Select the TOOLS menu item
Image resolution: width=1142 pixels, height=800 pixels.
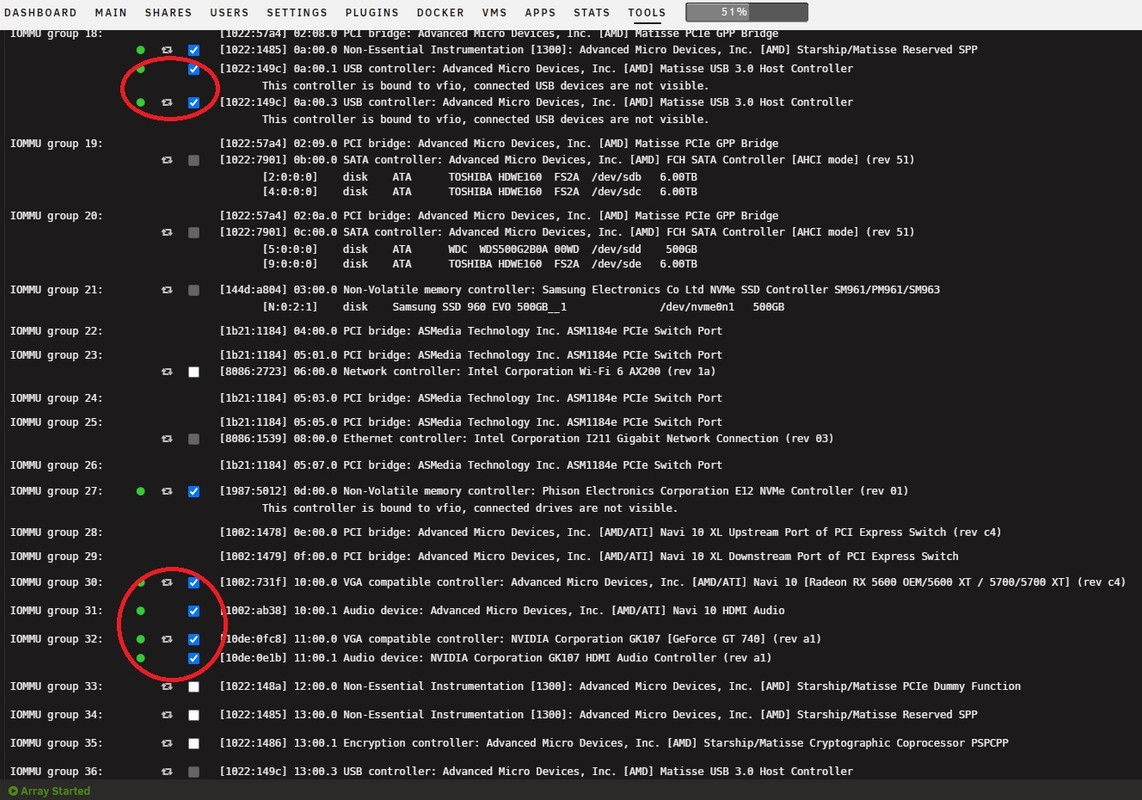[647, 12]
